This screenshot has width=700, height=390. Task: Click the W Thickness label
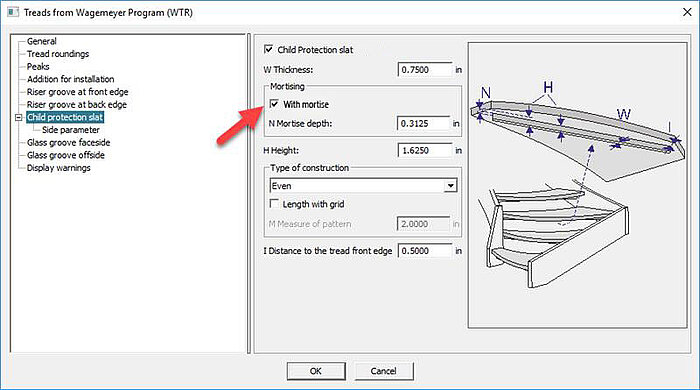[x=288, y=70]
